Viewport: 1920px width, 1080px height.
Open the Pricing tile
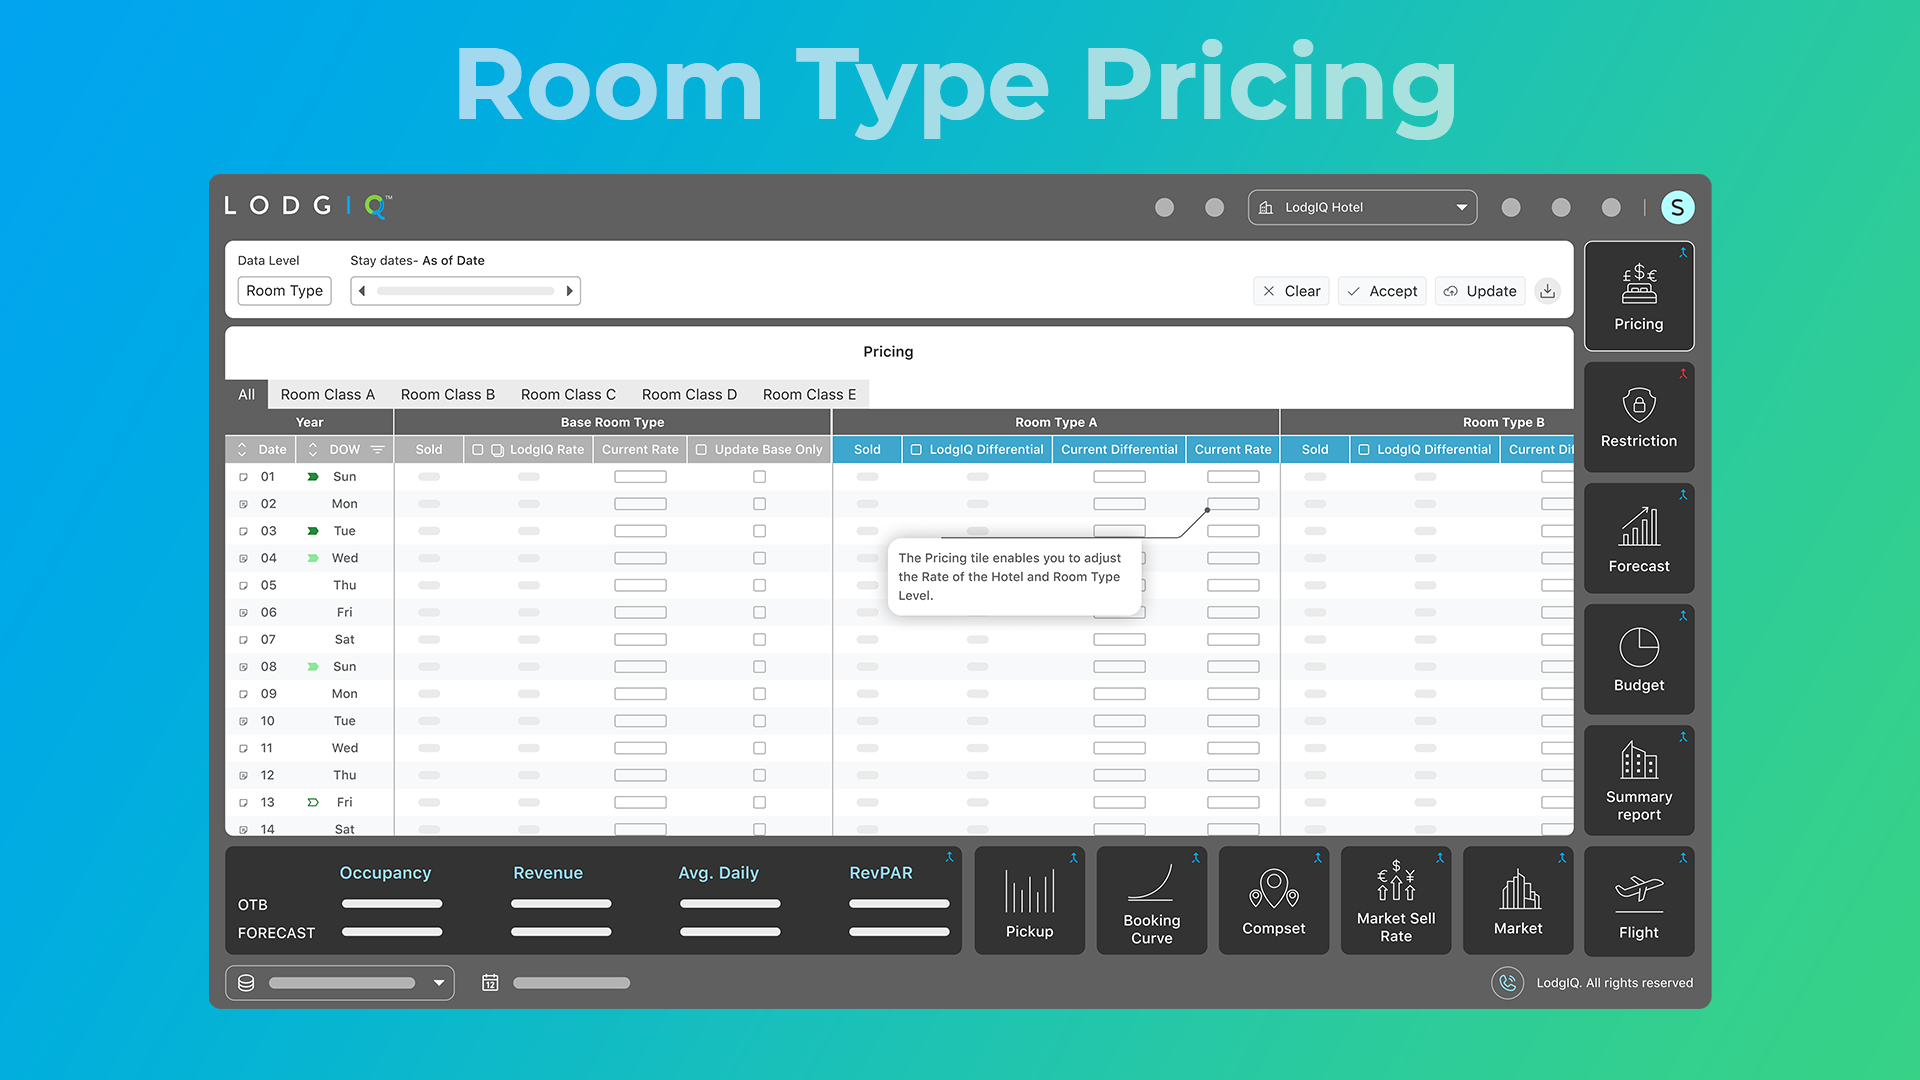pyautogui.click(x=1638, y=296)
